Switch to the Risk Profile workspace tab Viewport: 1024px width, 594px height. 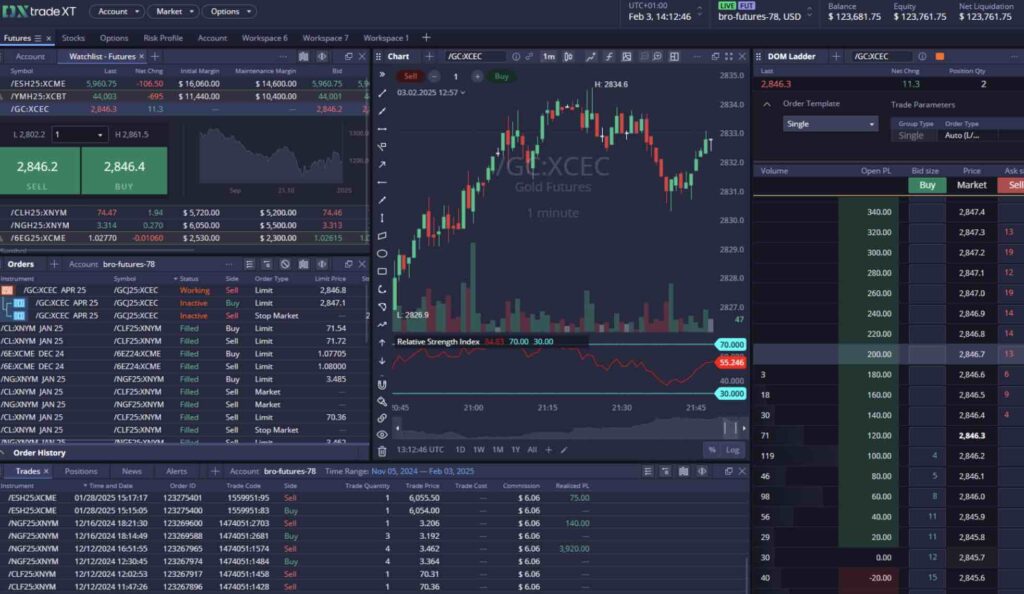point(163,38)
